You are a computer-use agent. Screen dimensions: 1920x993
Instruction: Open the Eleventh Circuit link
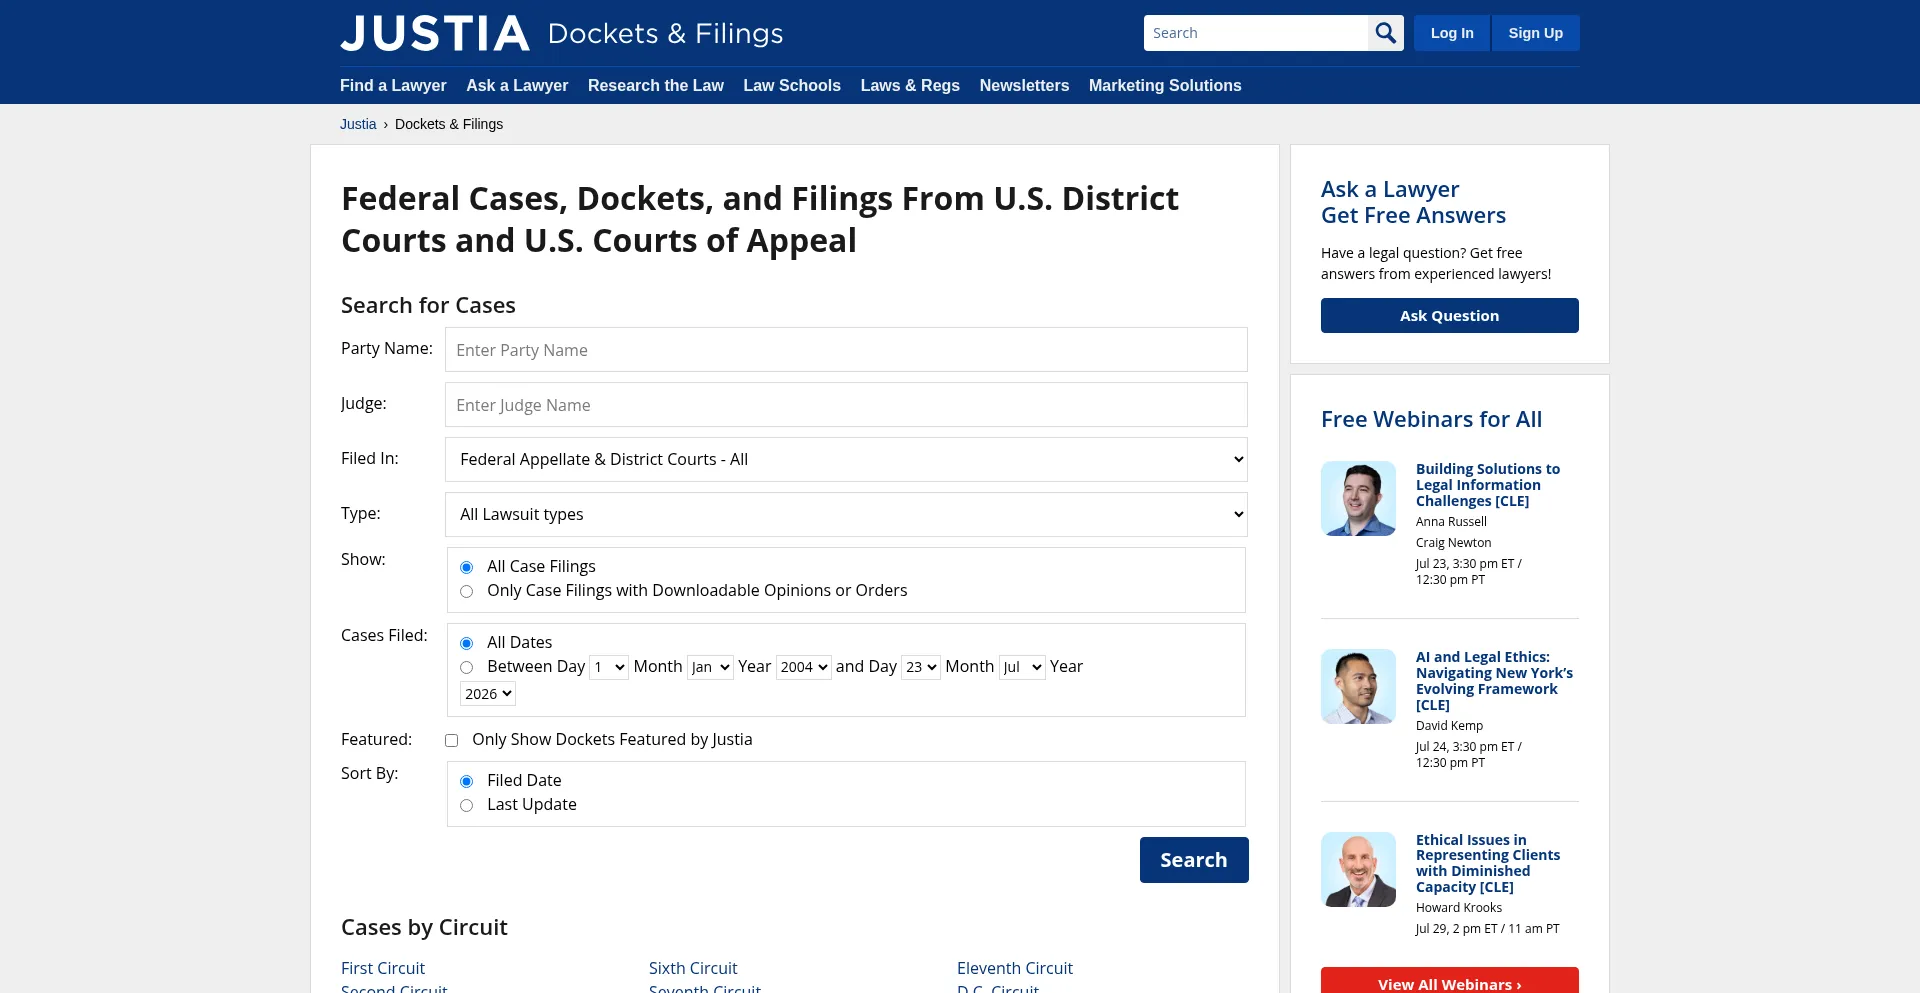[x=1015, y=968]
